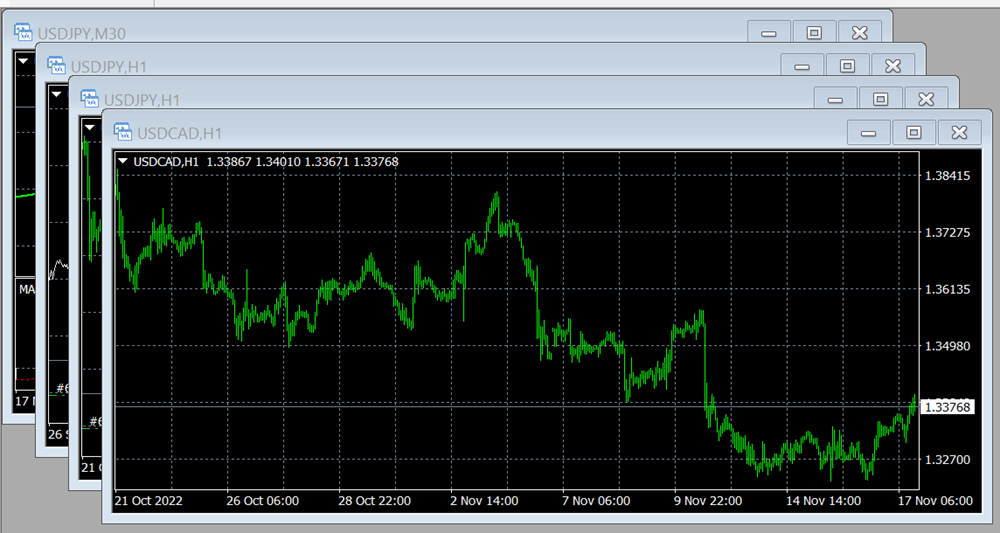Viewport: 1000px width, 533px height.
Task: Click the 9 Nov 22:00 time label
Action: tap(708, 500)
